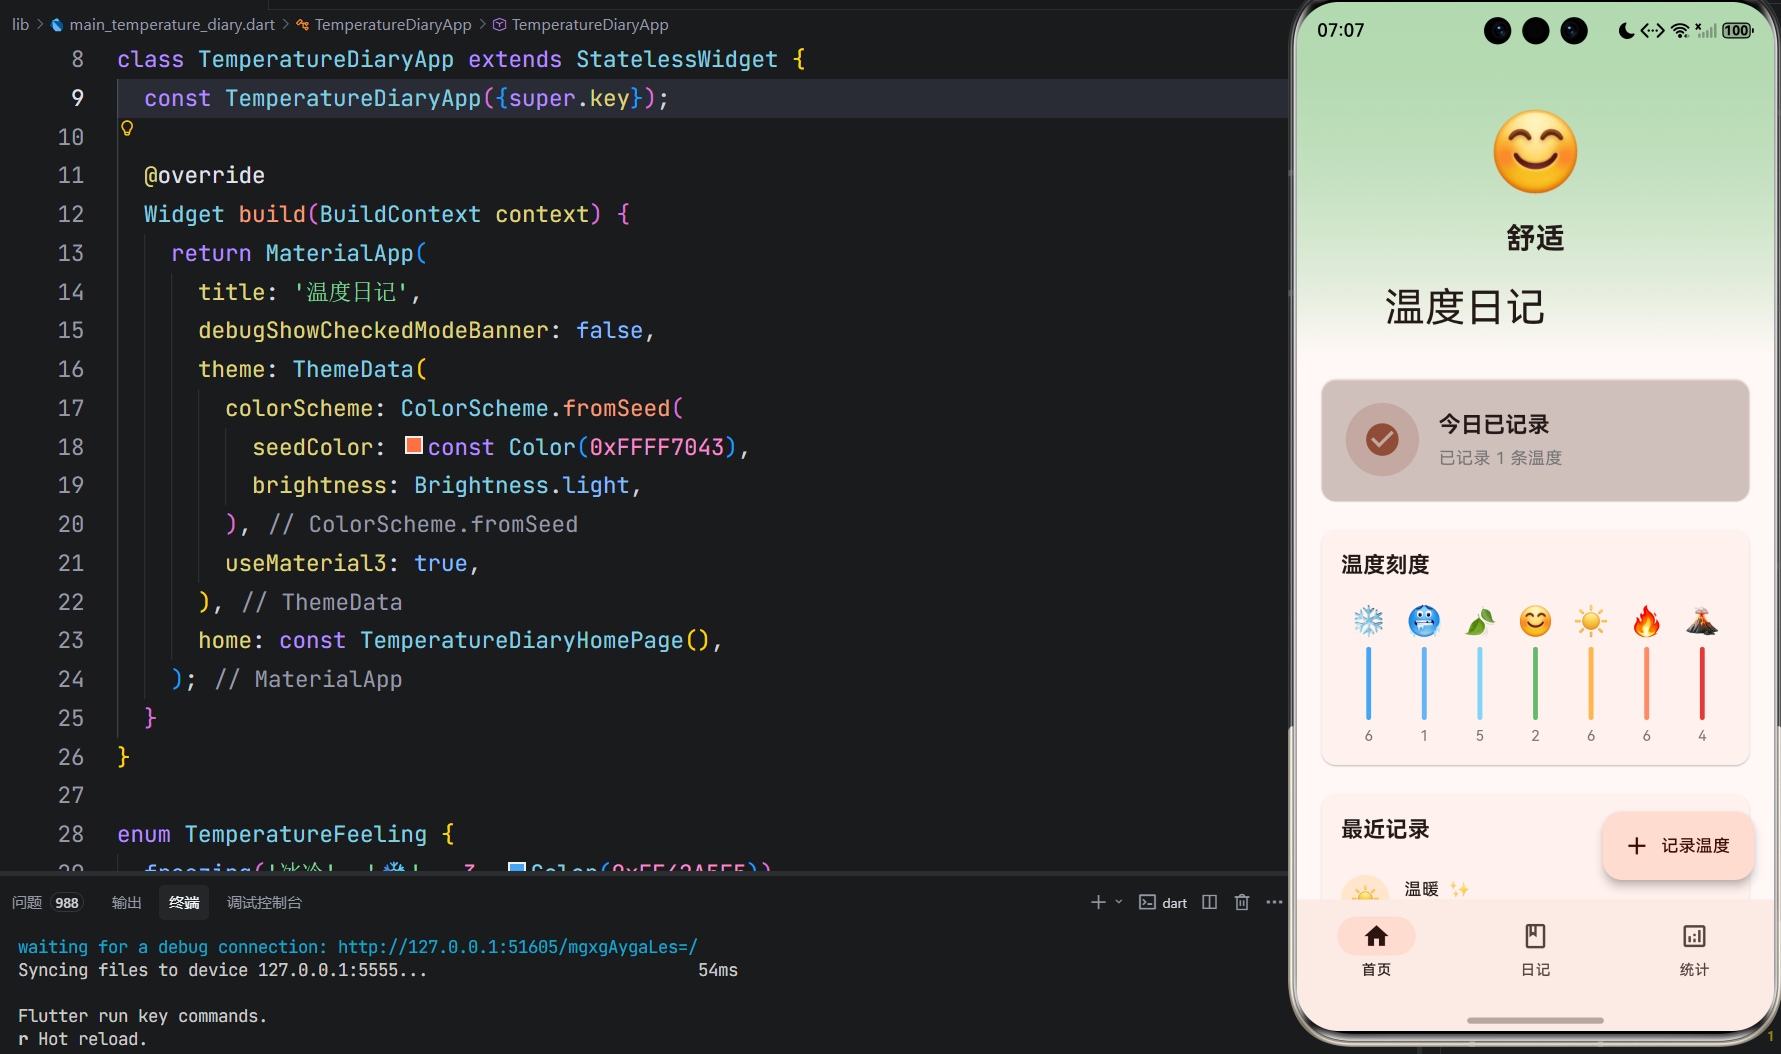Tap the red bar under the volcano
The height and width of the screenshot is (1054, 1781).
pyautogui.click(x=1702, y=683)
